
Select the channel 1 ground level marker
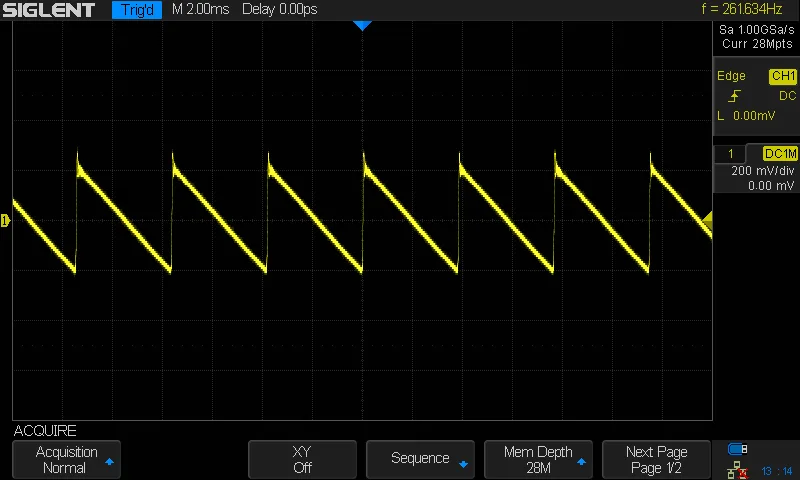click(5, 220)
